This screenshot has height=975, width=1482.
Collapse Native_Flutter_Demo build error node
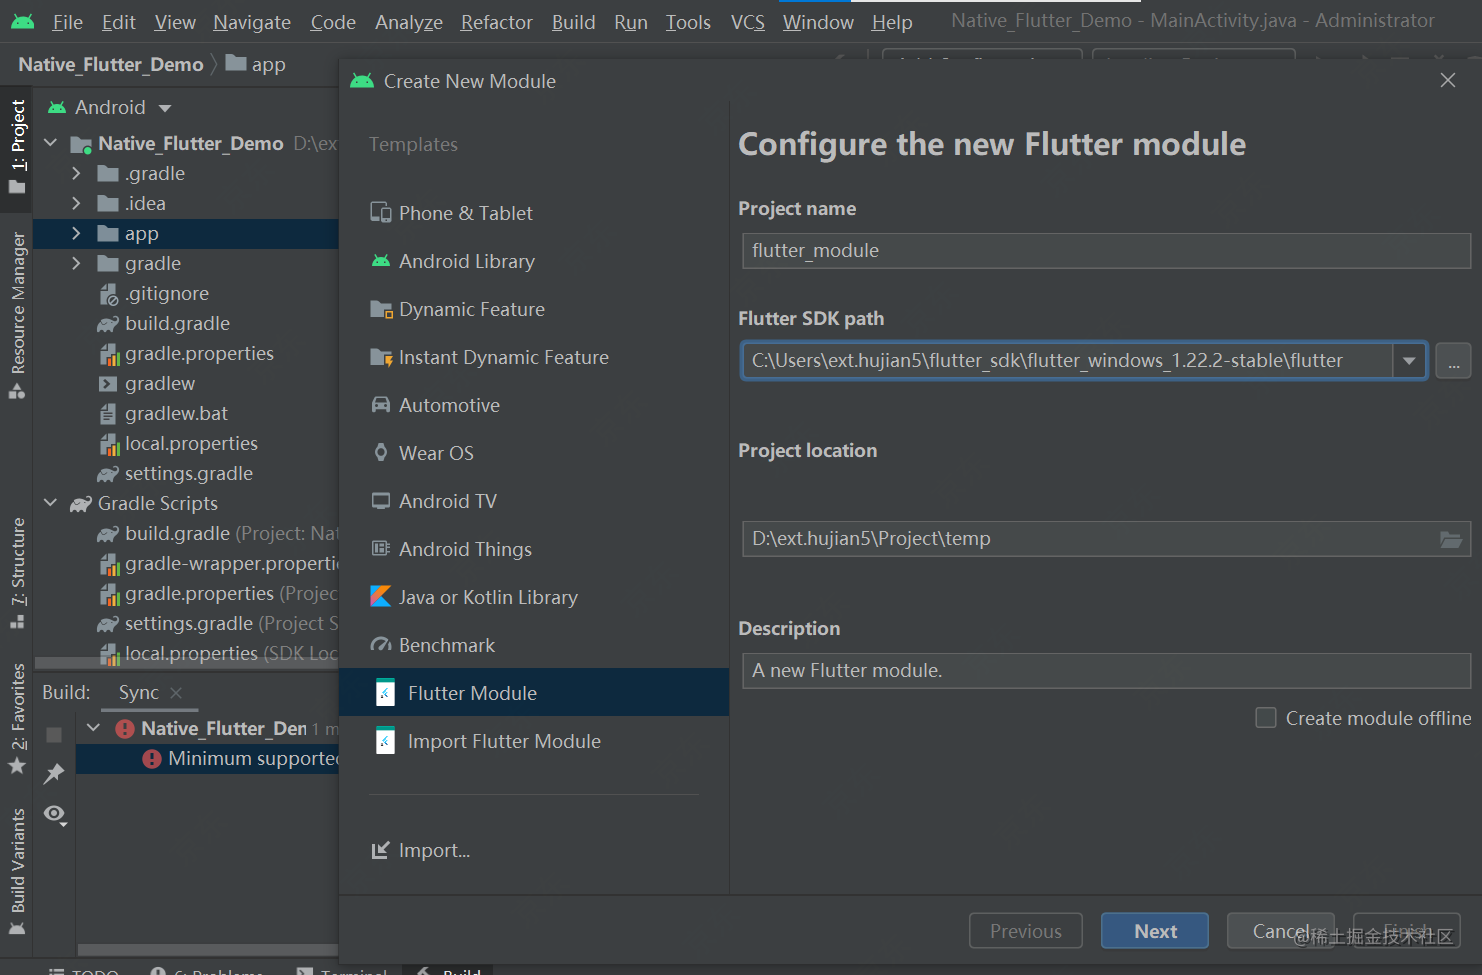tap(94, 728)
